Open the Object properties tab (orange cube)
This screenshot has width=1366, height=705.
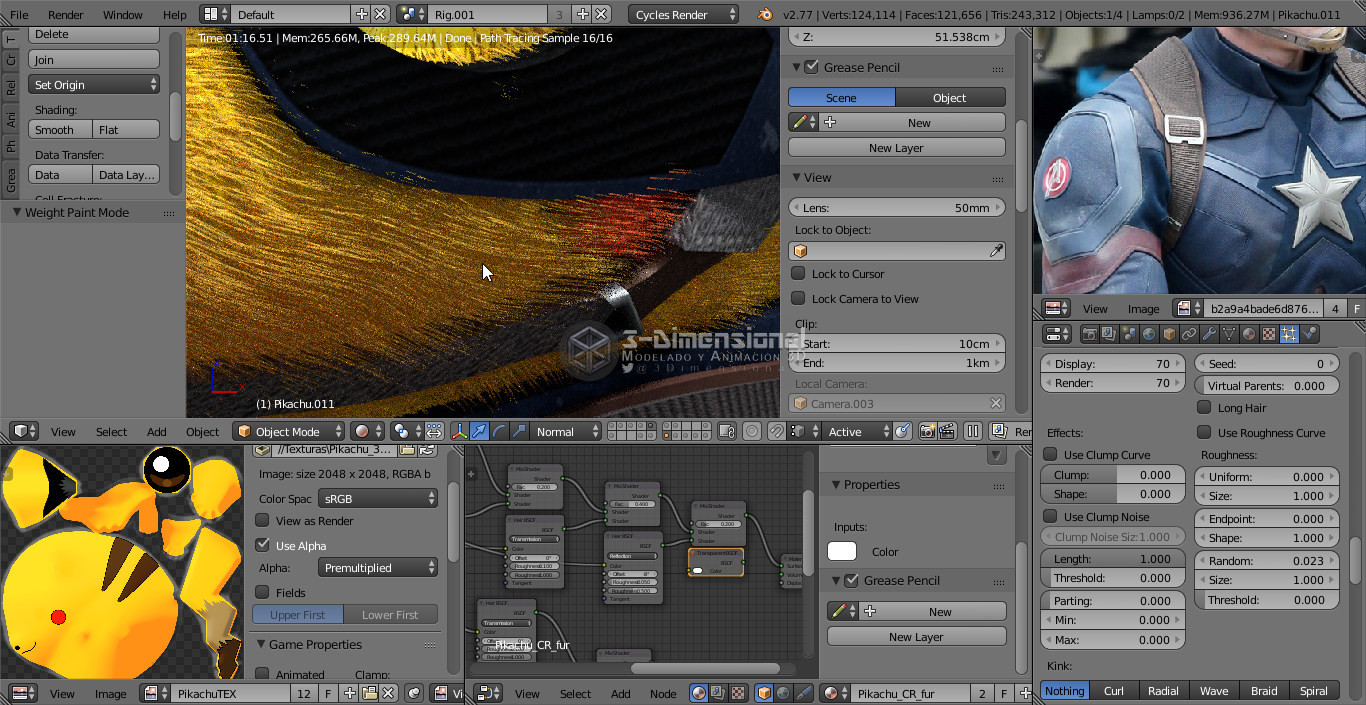(x=1169, y=334)
